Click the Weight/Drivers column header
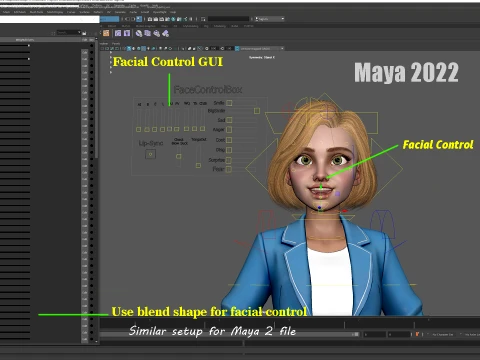Image resolution: width=480 pixels, height=360 pixels. [x=25, y=40]
